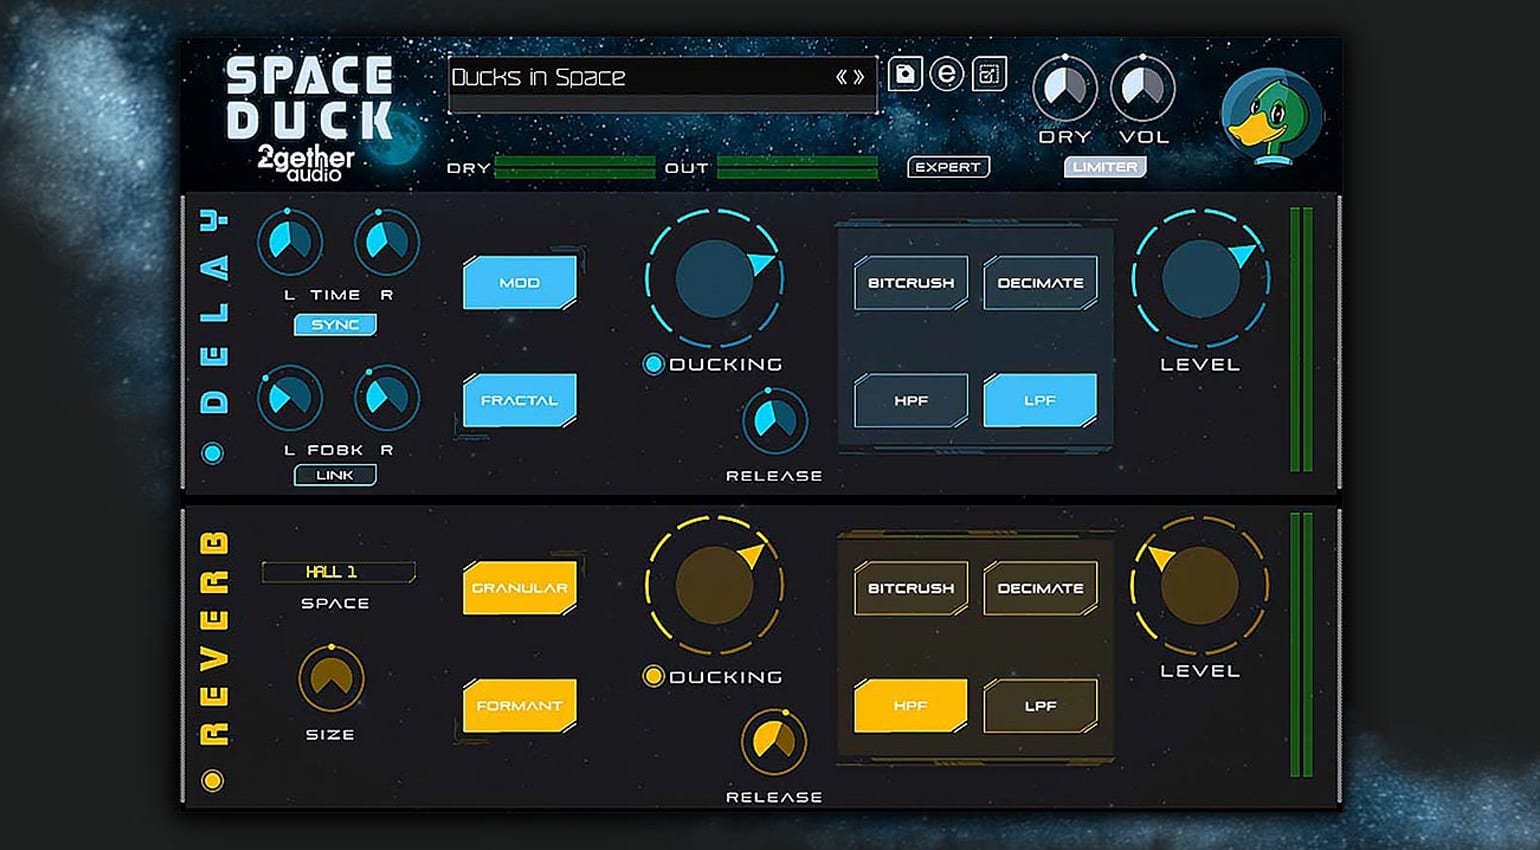Image resolution: width=1540 pixels, height=850 pixels.
Task: Enable the delay HPF filter
Action: (911, 401)
